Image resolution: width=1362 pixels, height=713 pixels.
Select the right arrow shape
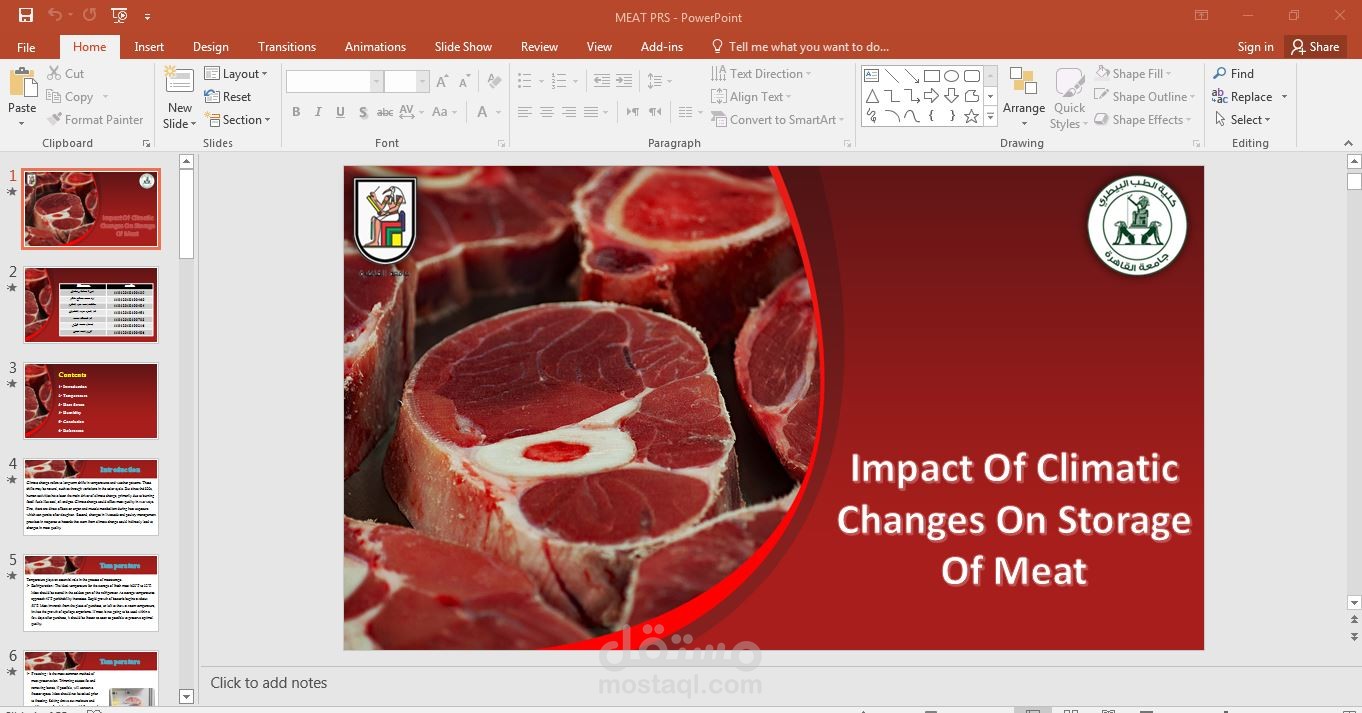931,96
